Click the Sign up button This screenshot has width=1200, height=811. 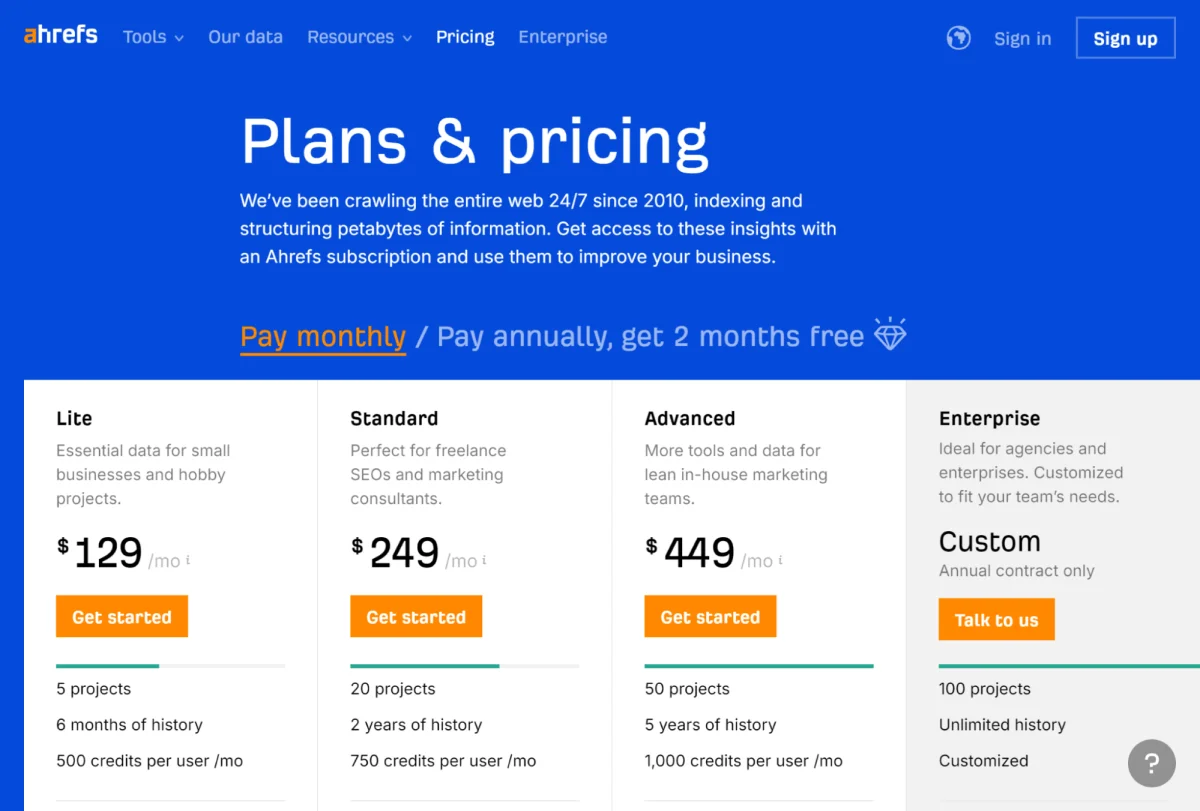tap(1125, 38)
